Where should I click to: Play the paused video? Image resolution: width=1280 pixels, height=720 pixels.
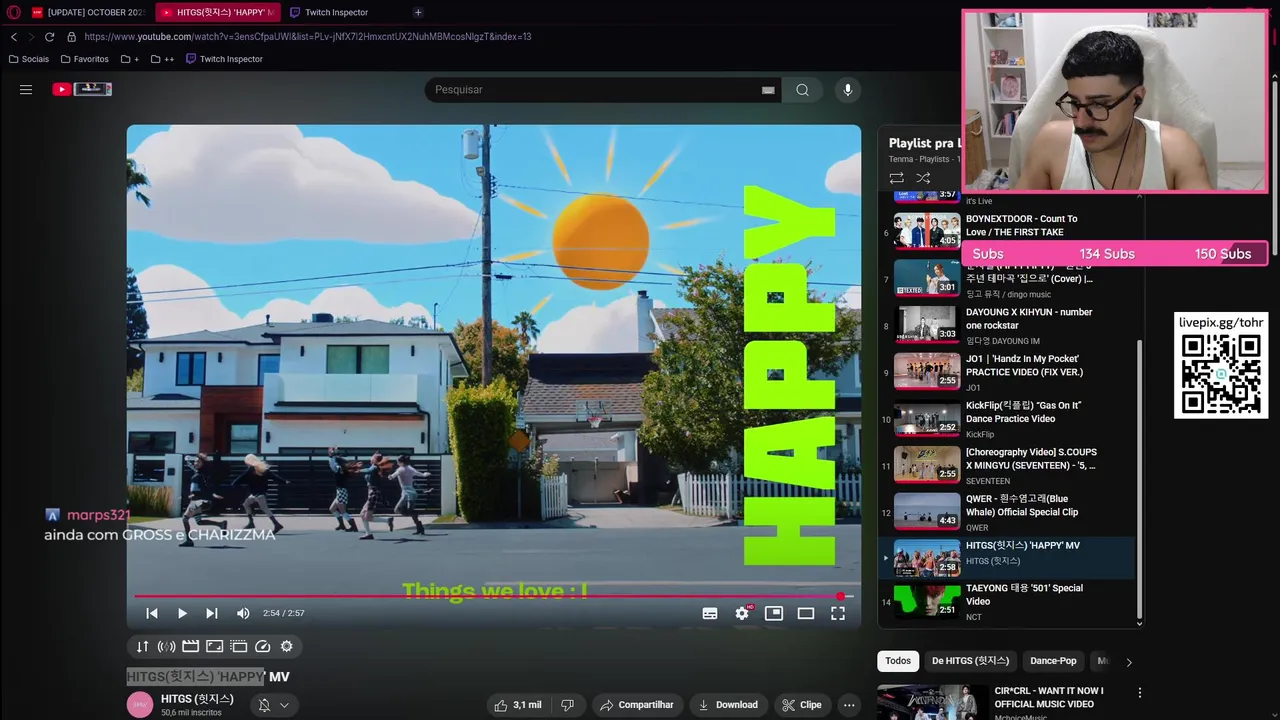pyautogui.click(x=182, y=613)
